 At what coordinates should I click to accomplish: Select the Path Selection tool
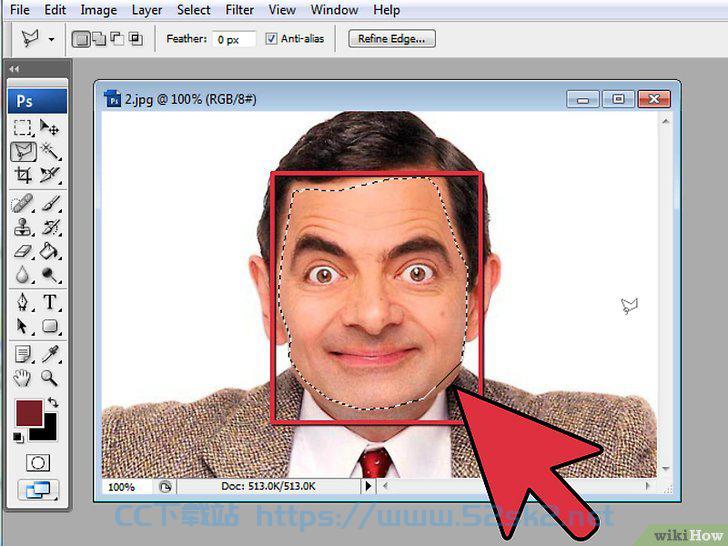22,326
